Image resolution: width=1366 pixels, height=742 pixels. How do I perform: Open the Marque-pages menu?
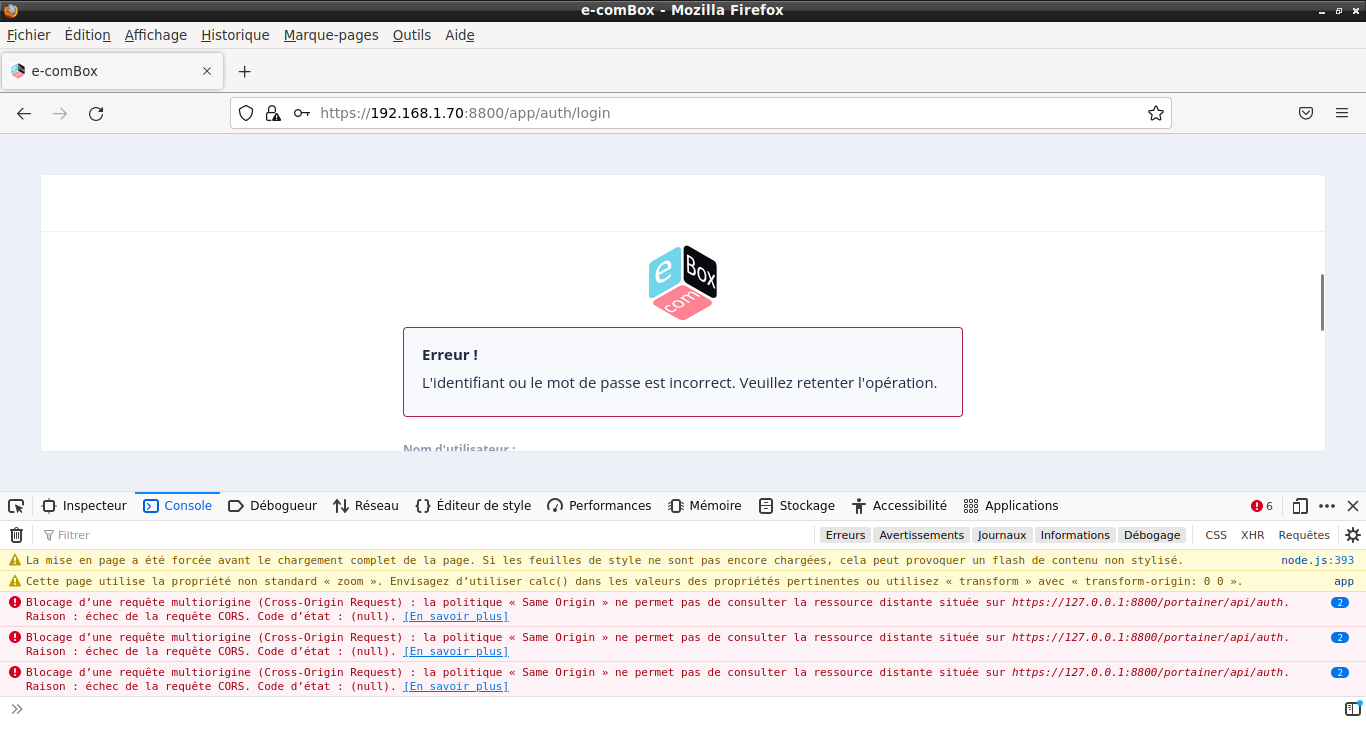(331, 35)
